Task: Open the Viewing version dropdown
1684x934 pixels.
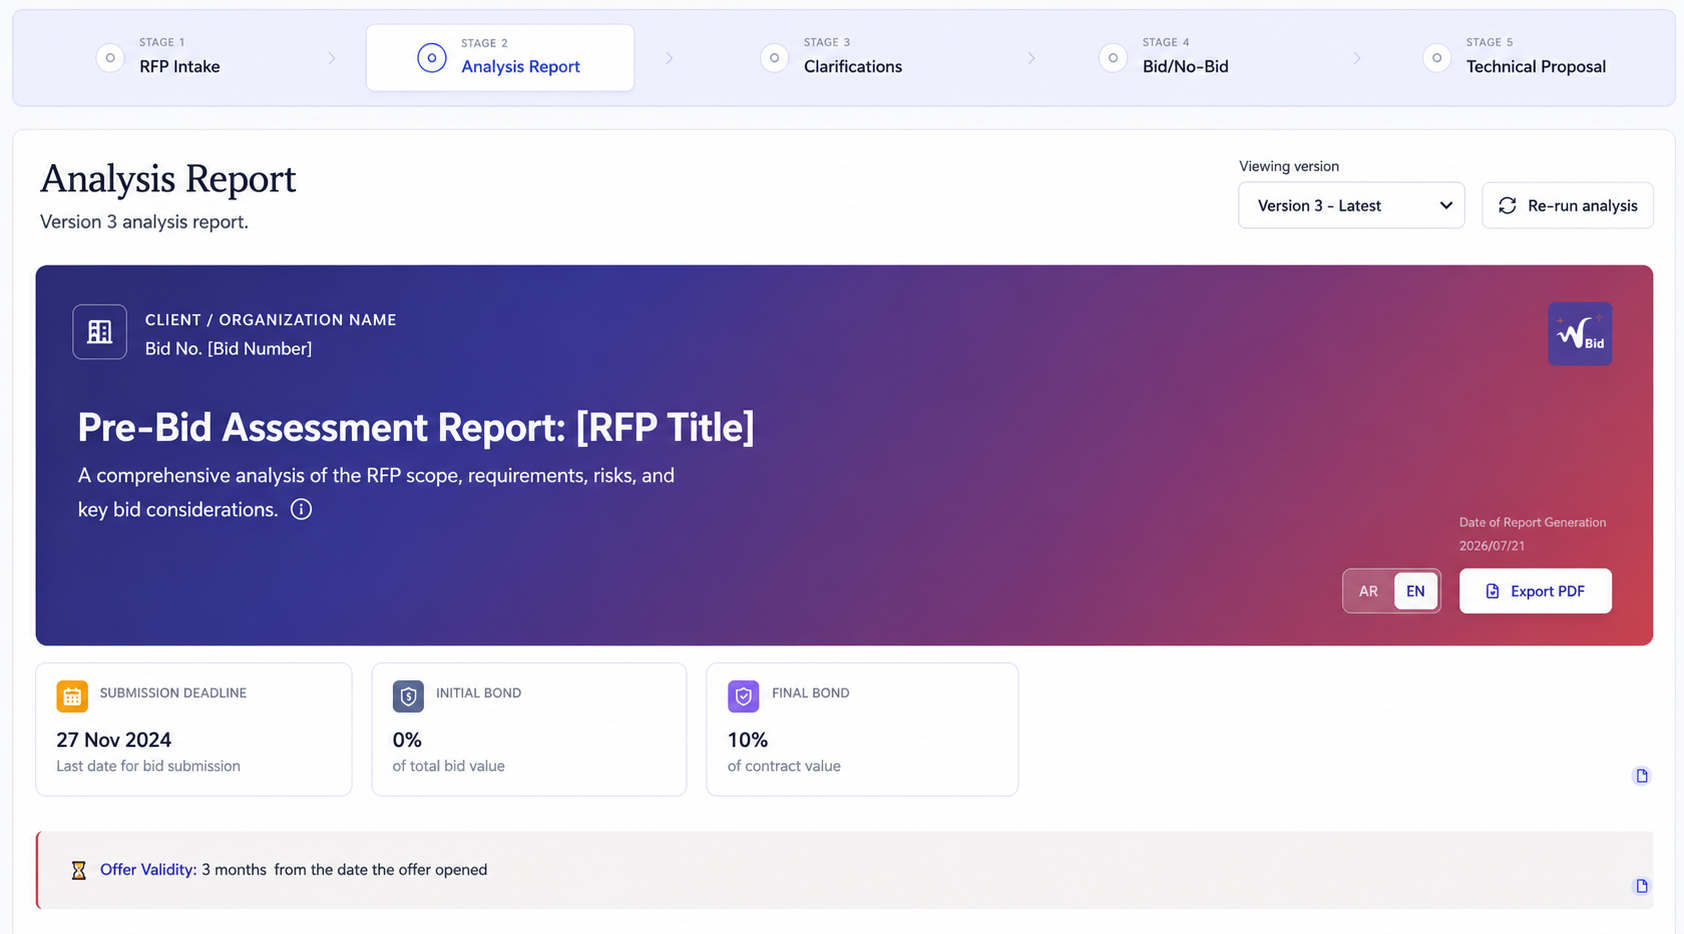Action: pyautogui.click(x=1351, y=205)
